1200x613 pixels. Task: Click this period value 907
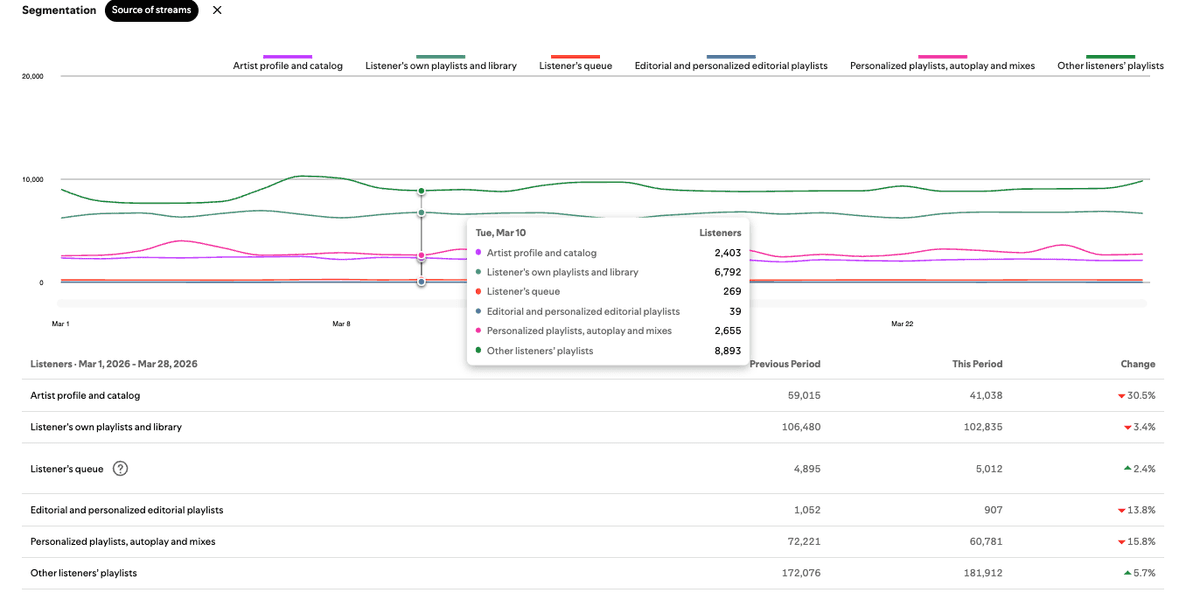point(993,510)
